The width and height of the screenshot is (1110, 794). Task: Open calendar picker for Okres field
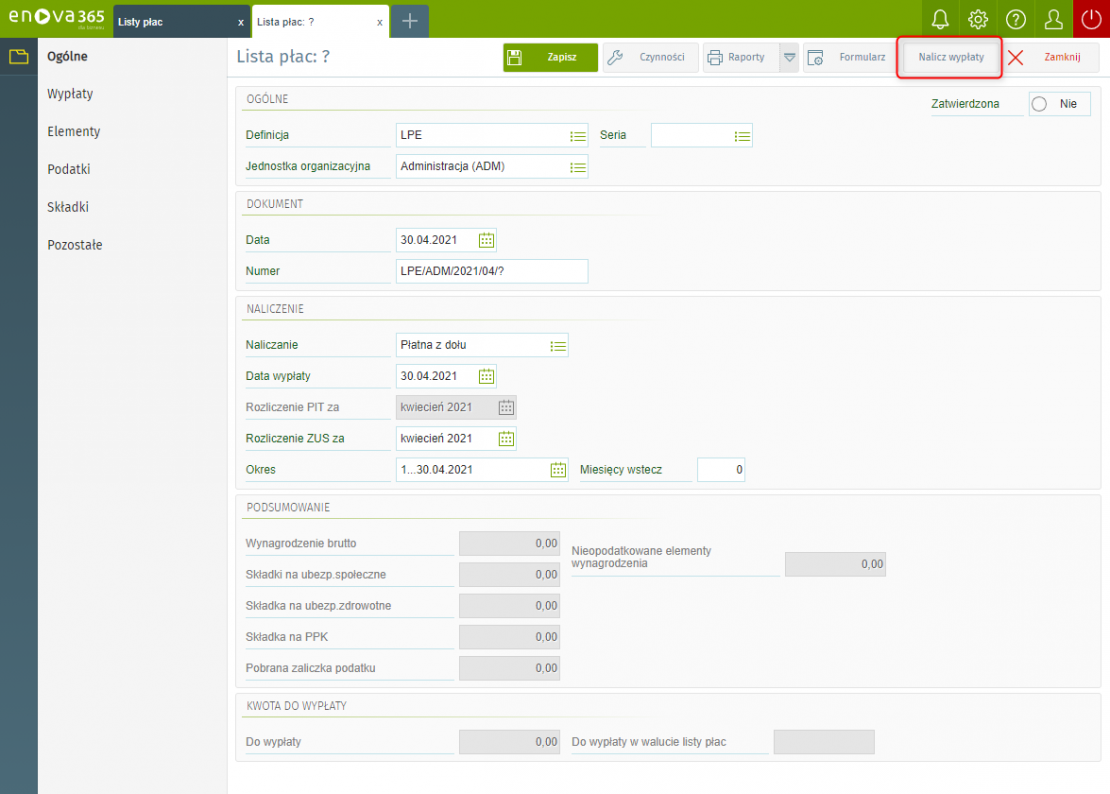pyautogui.click(x=559, y=469)
